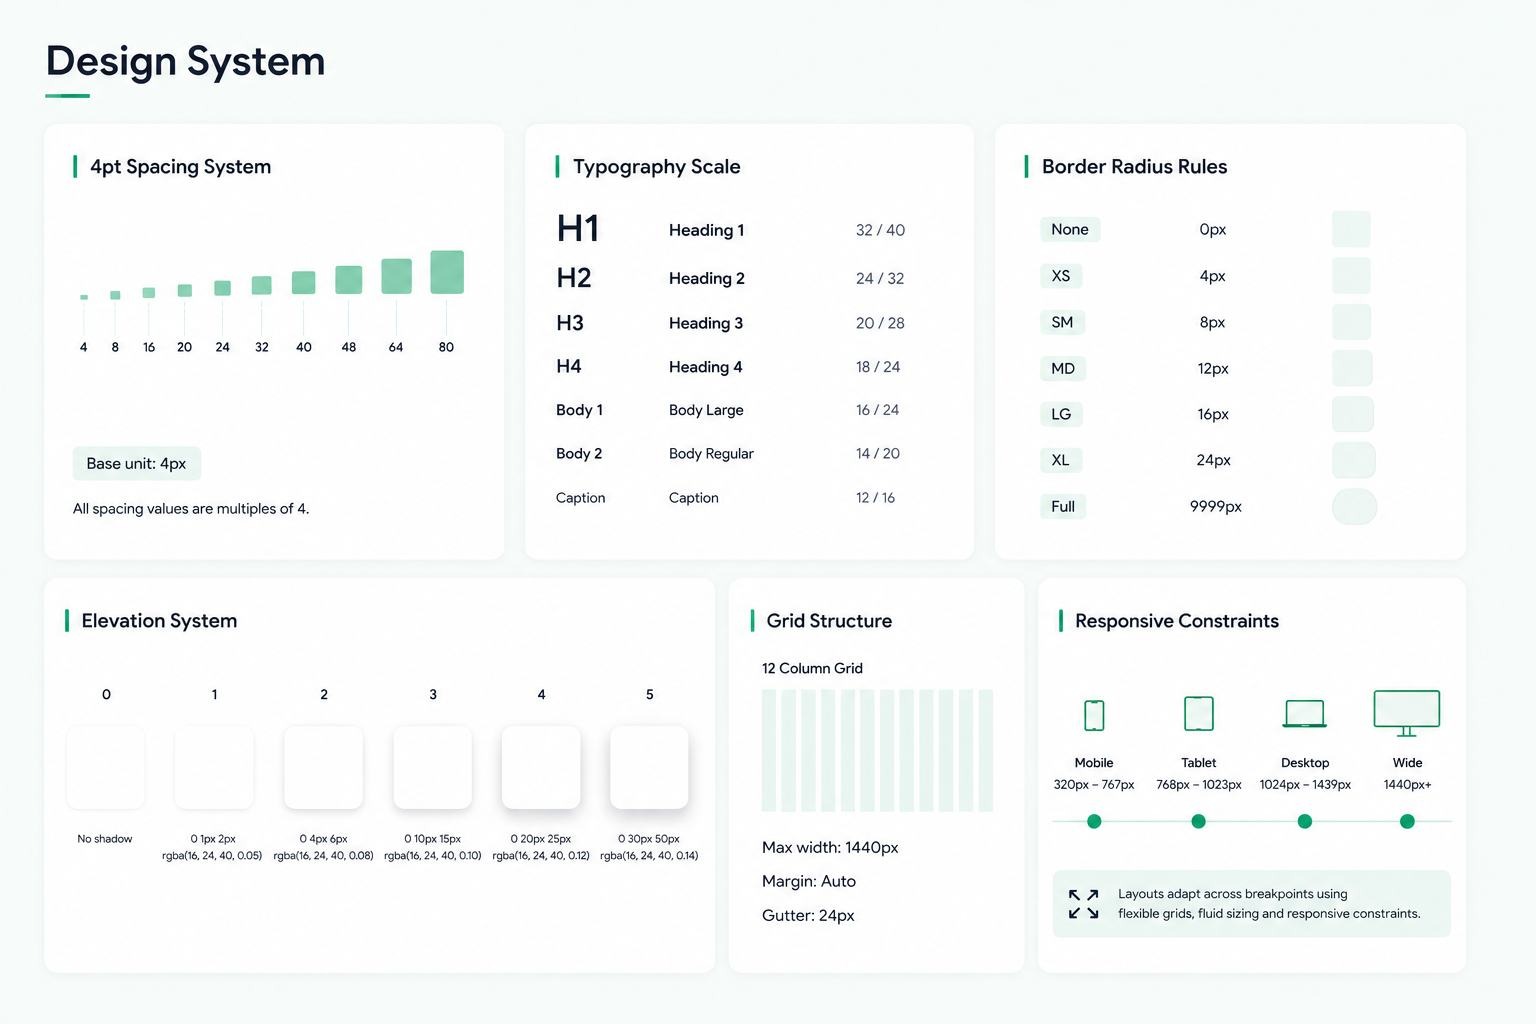Click elevation card 5
Image resolution: width=1536 pixels, height=1024 pixels.
tap(649, 767)
